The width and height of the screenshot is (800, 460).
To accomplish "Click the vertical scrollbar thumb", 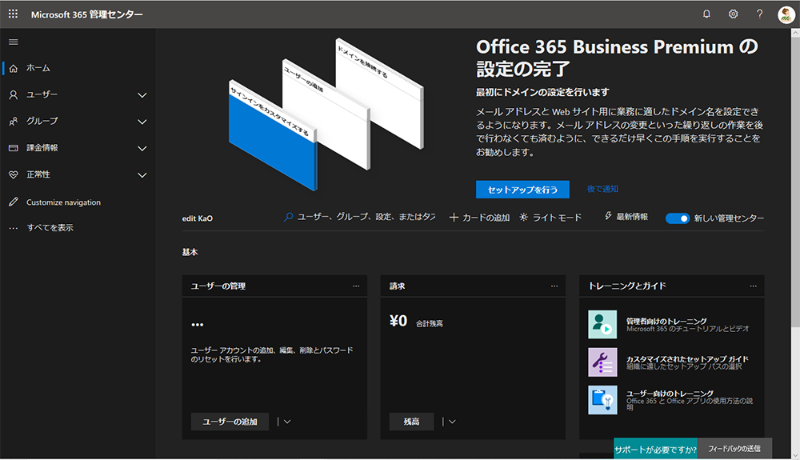I will pyautogui.click(x=795, y=182).
